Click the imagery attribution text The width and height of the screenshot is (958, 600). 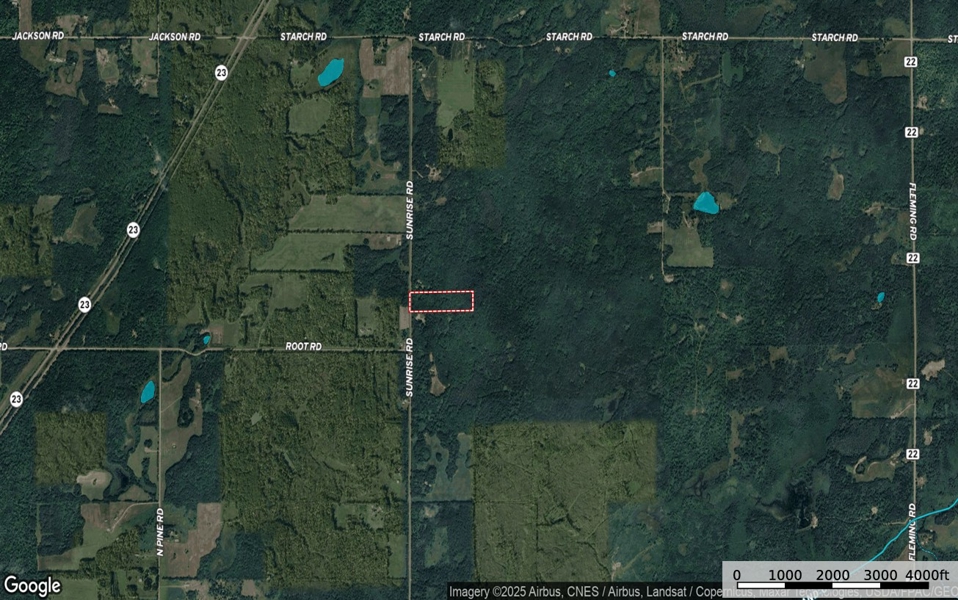coord(585,591)
